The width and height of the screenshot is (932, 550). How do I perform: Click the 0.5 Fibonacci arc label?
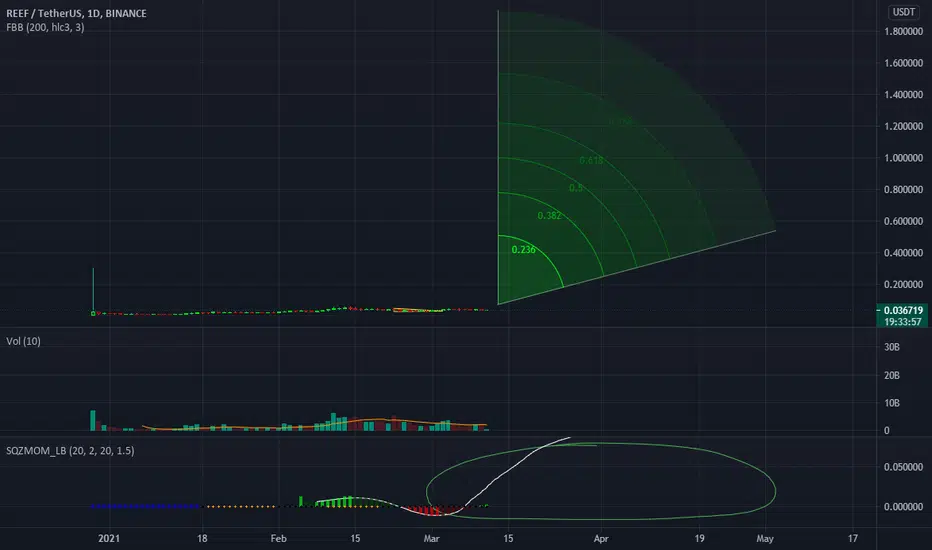(x=576, y=188)
